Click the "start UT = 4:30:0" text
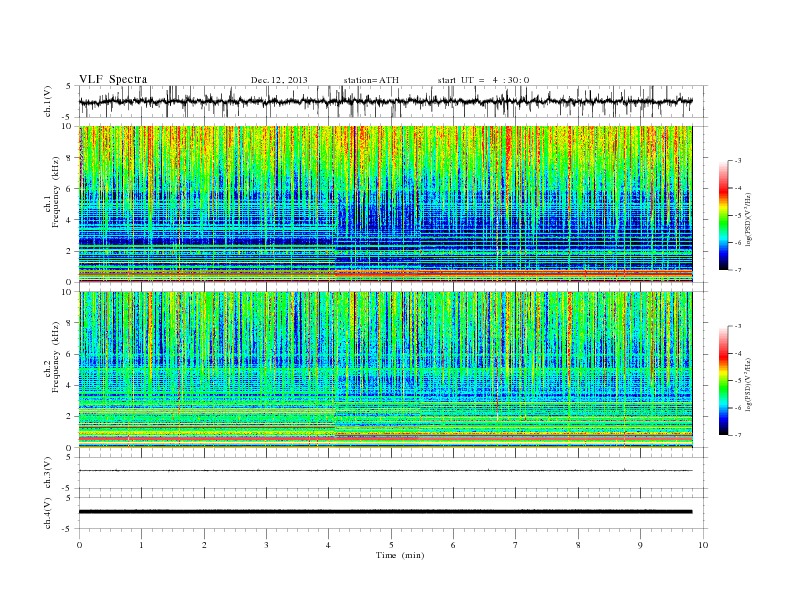 (x=483, y=80)
